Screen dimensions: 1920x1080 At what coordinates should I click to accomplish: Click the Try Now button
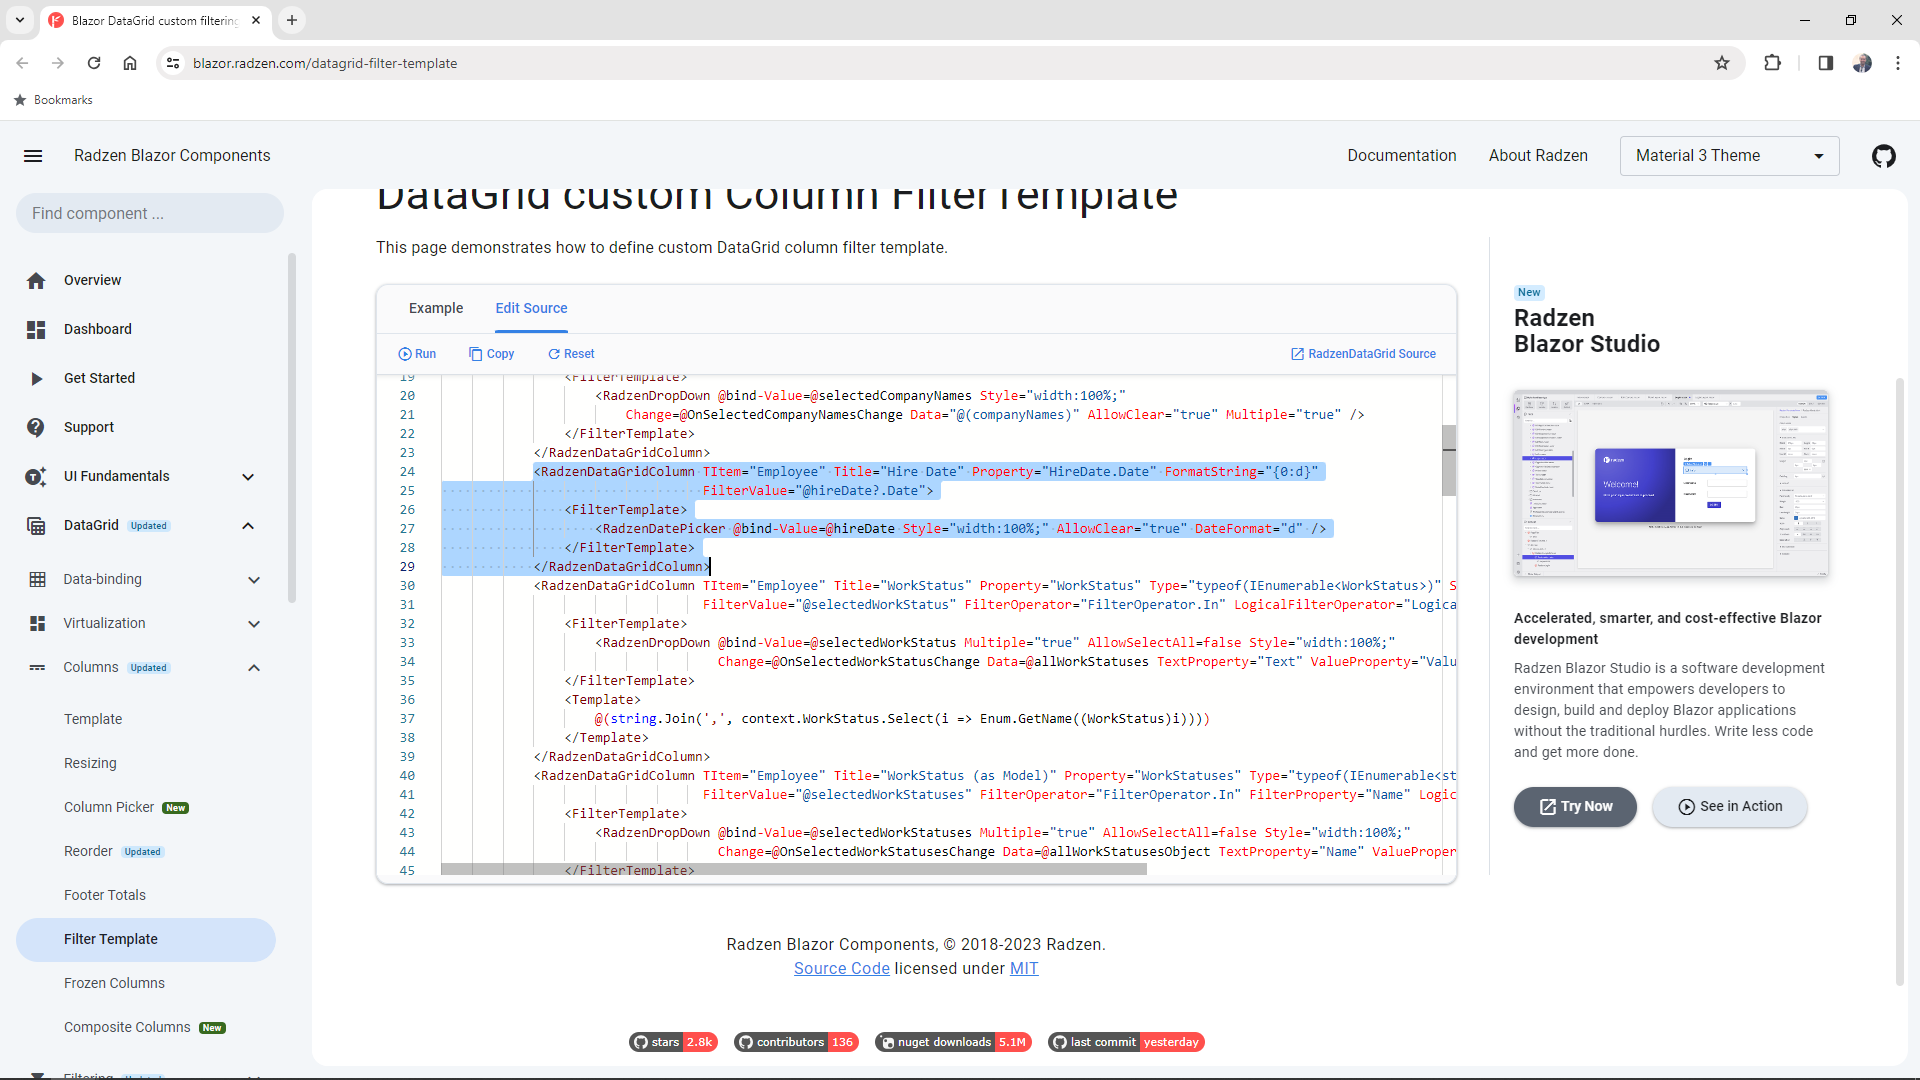pyautogui.click(x=1575, y=807)
